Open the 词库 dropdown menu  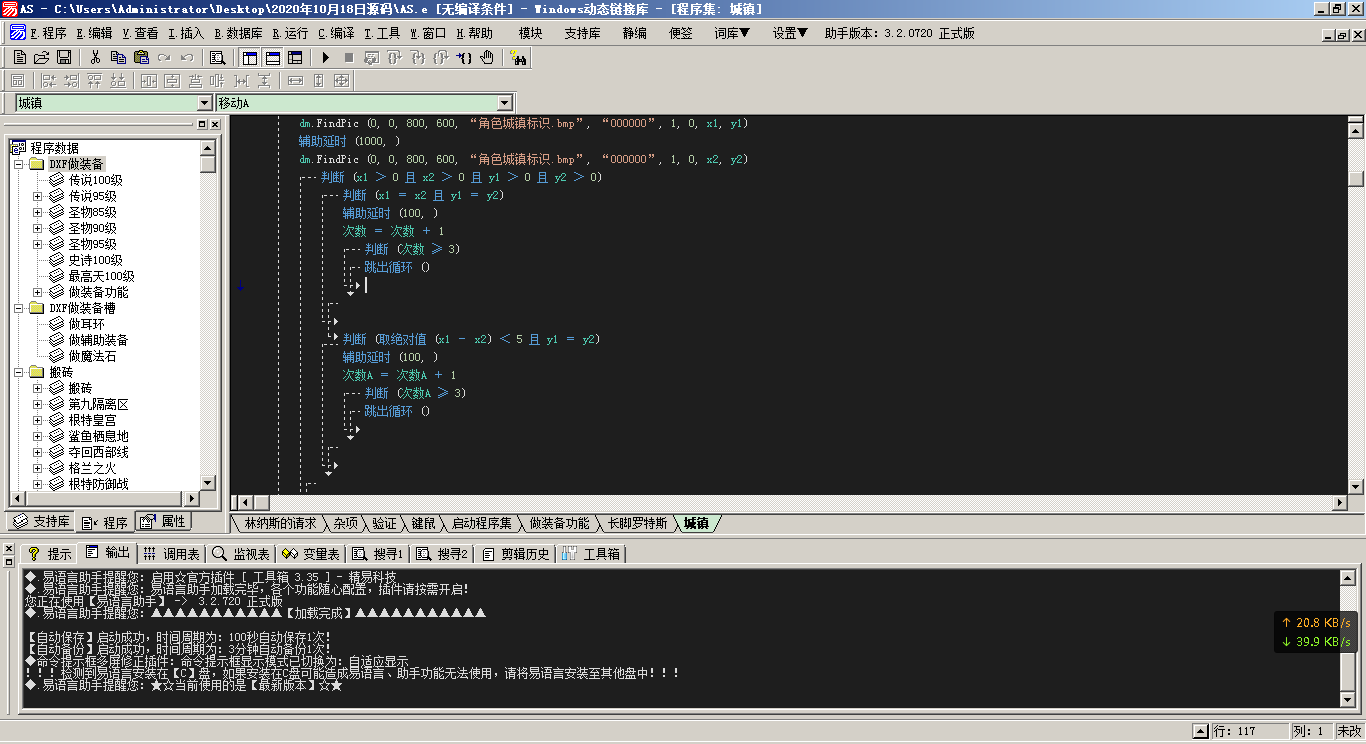[x=732, y=33]
